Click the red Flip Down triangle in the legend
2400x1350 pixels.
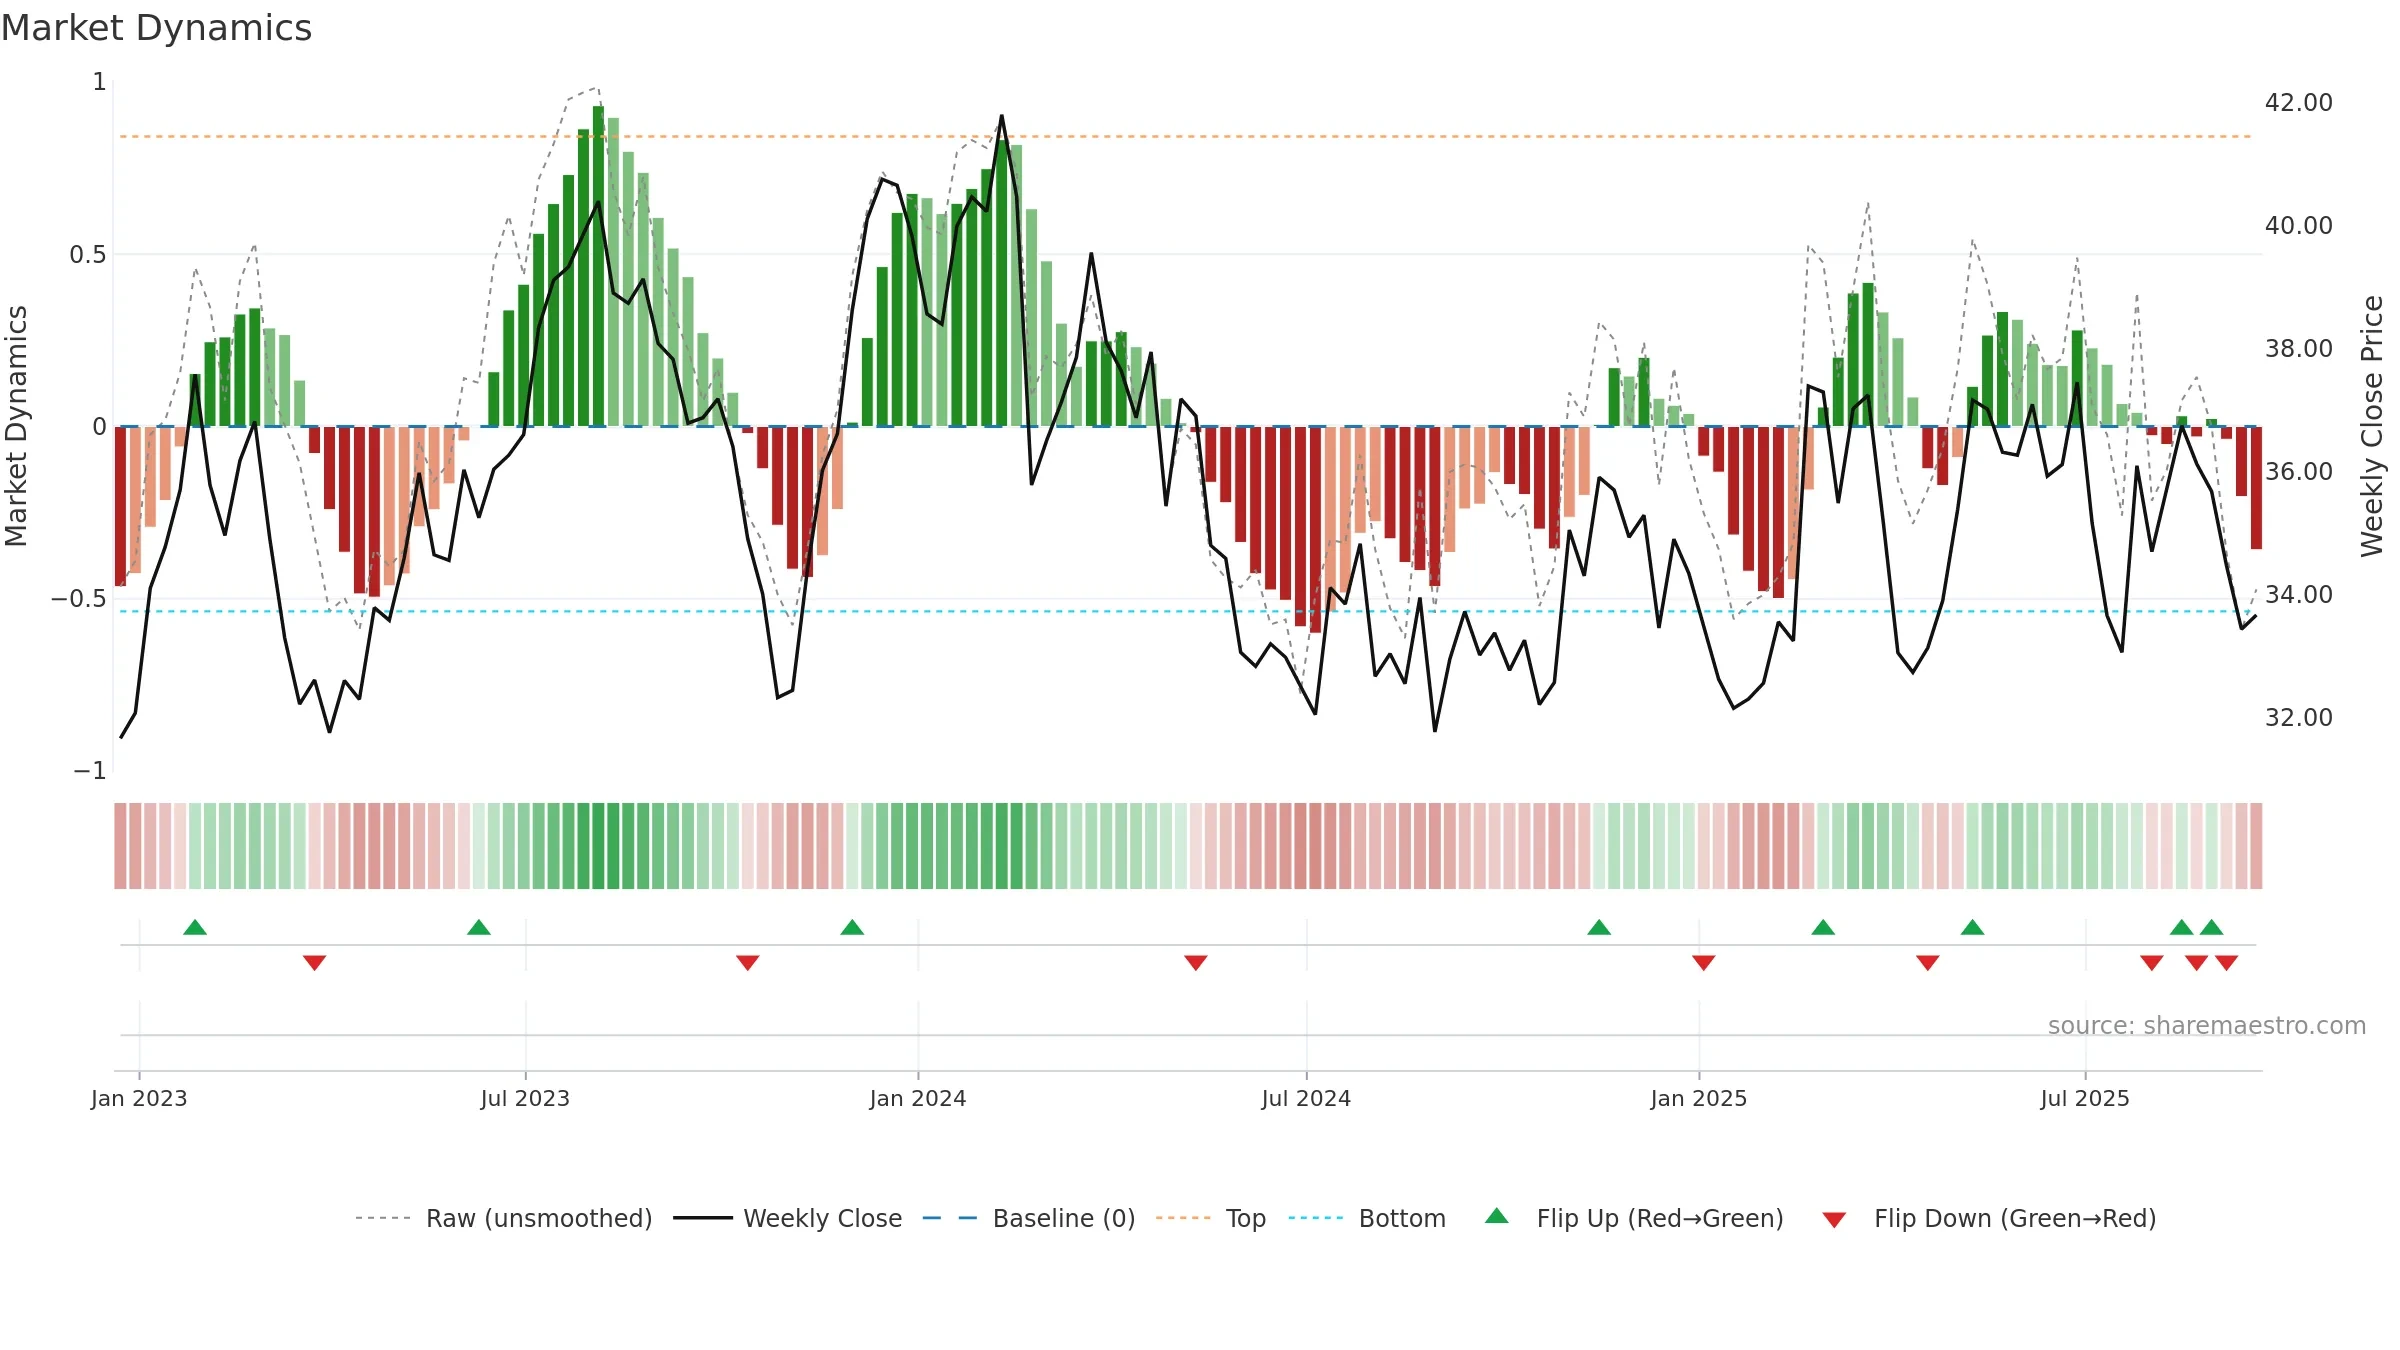coord(1834,1220)
